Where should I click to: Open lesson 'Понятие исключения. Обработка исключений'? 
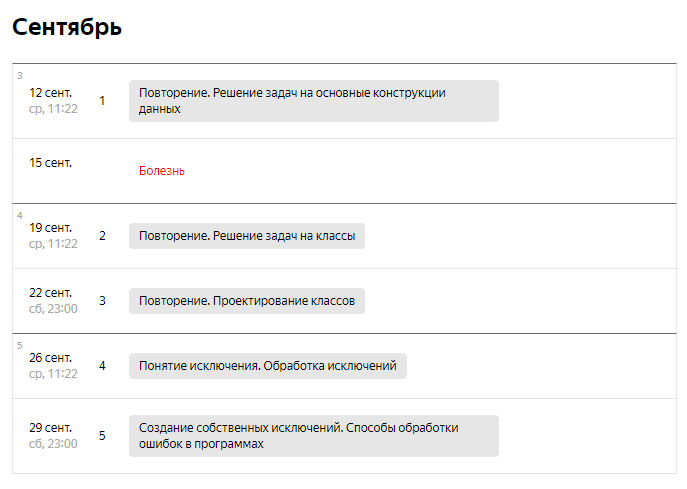(x=268, y=366)
